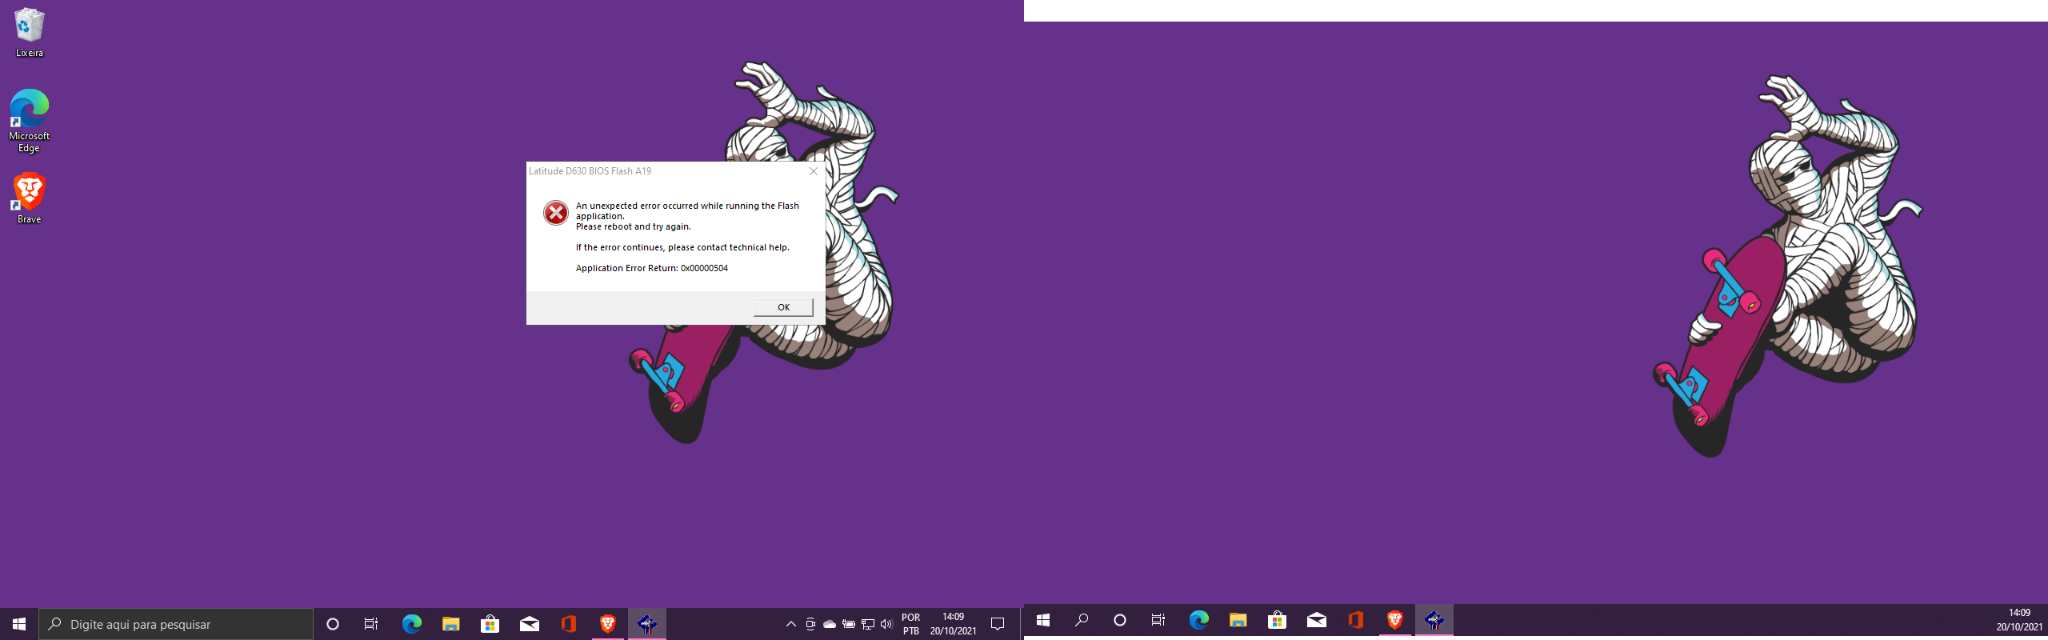Open Start menu on the second monitor taskbar

click(1043, 620)
